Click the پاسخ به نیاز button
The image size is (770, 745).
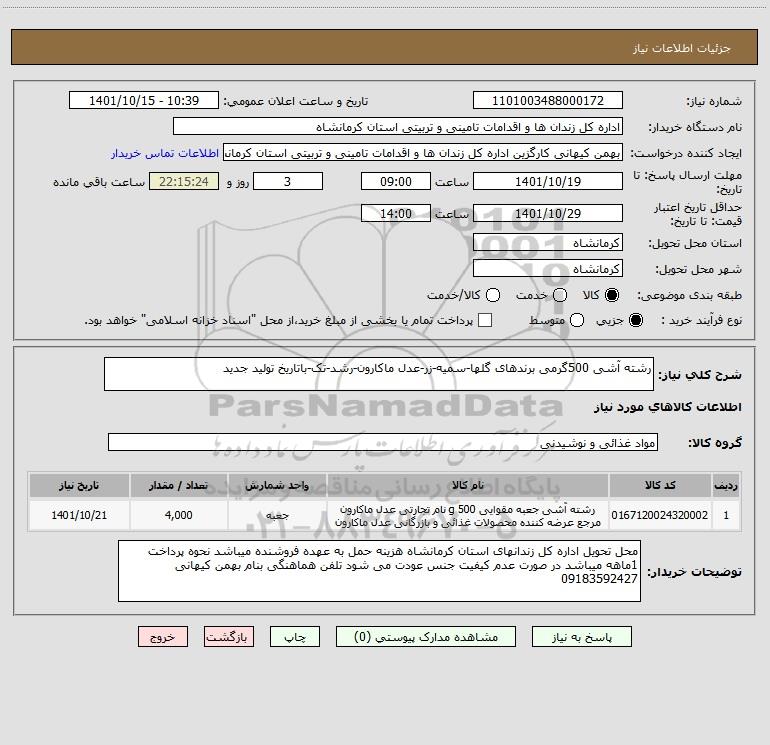pyautogui.click(x=581, y=637)
